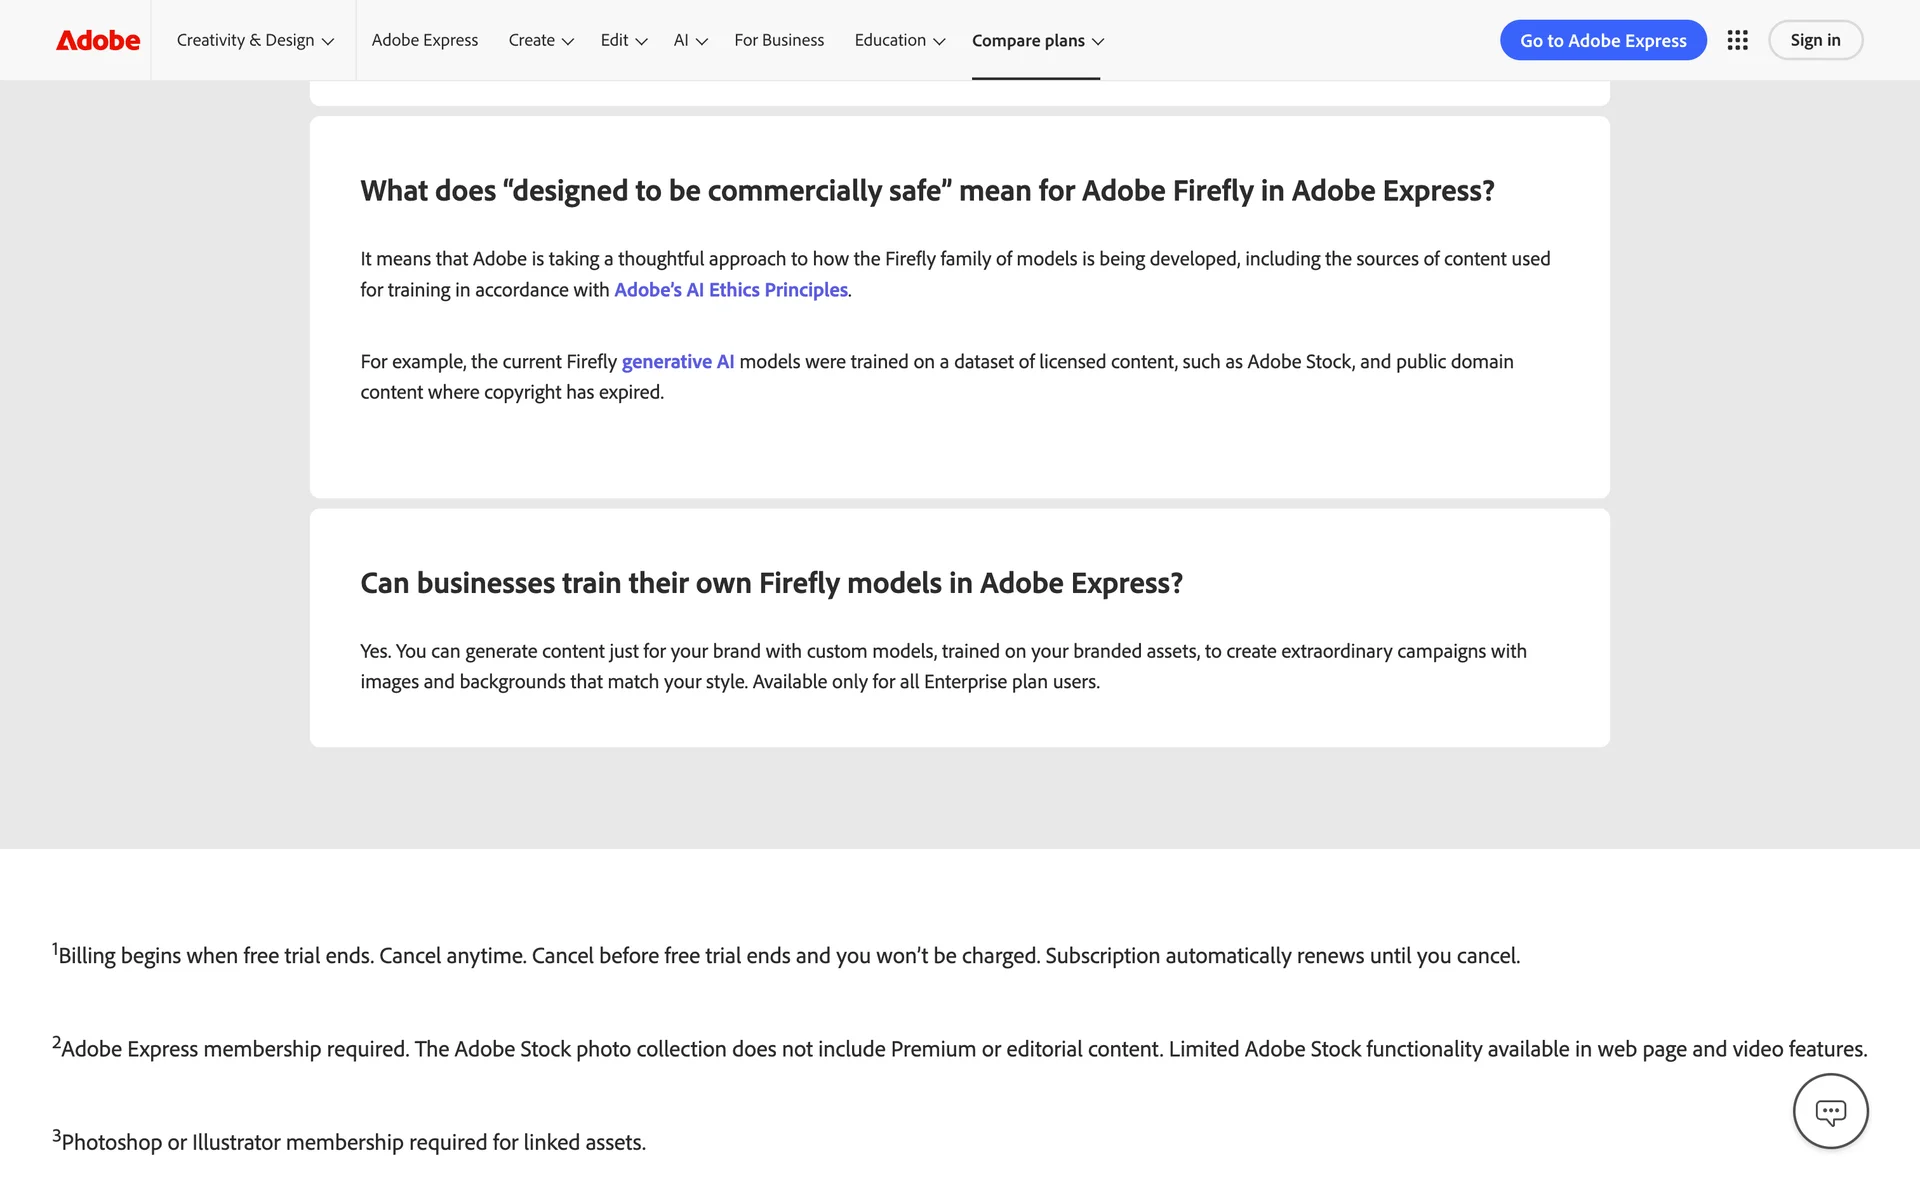Click the Sign in button
Image resolution: width=1920 pixels, height=1200 pixels.
point(1814,40)
